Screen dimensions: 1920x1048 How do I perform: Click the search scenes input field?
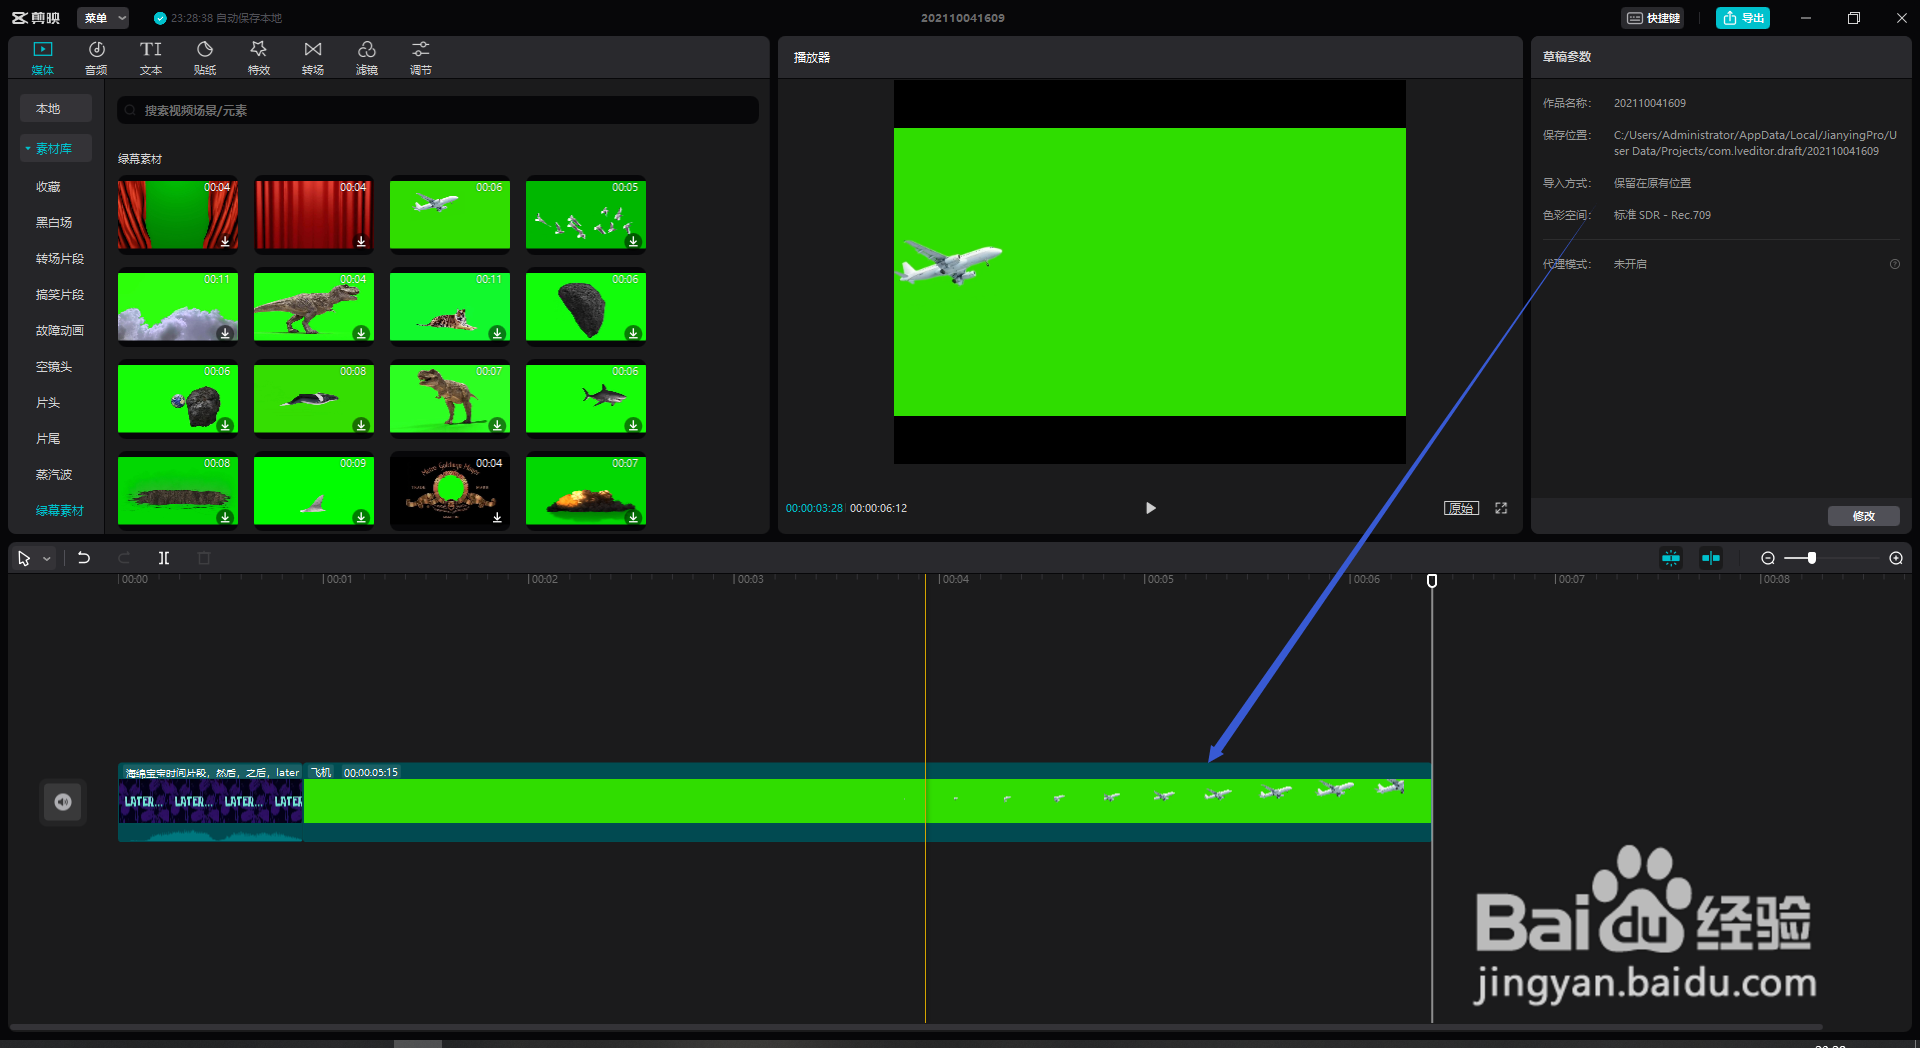click(438, 110)
